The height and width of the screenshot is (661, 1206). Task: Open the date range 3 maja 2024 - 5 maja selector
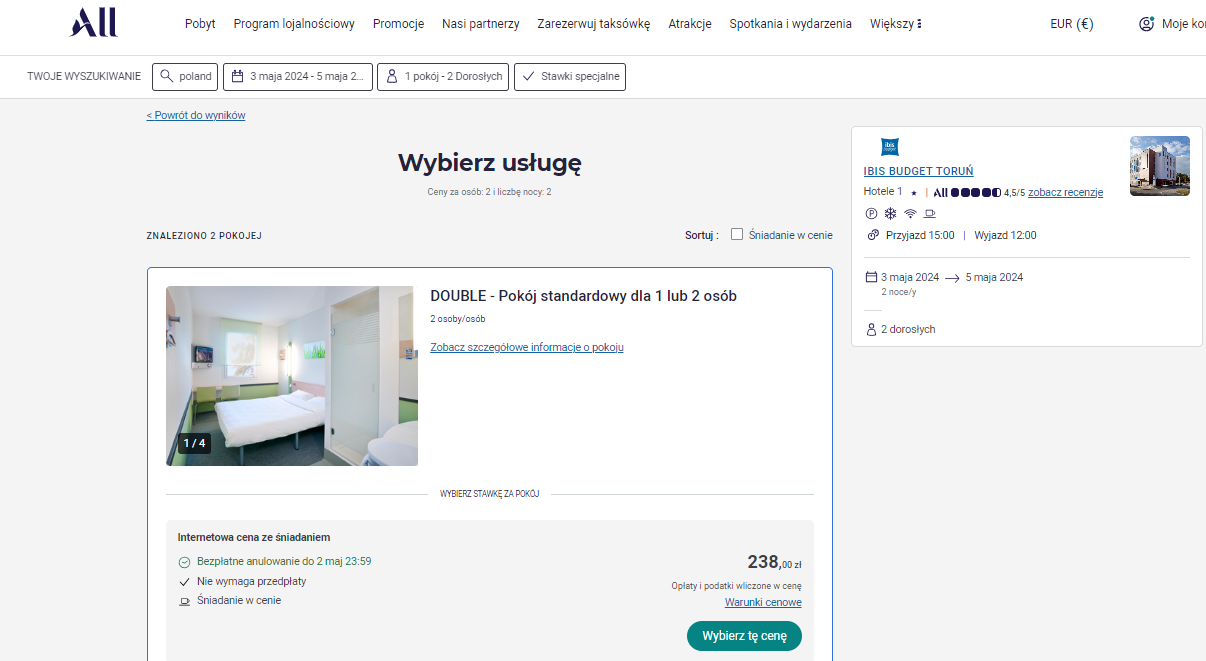click(298, 77)
